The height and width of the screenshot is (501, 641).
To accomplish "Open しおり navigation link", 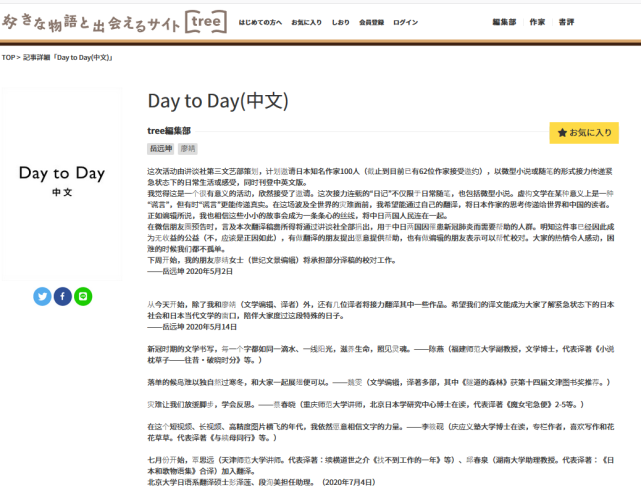I will click(x=340, y=22).
